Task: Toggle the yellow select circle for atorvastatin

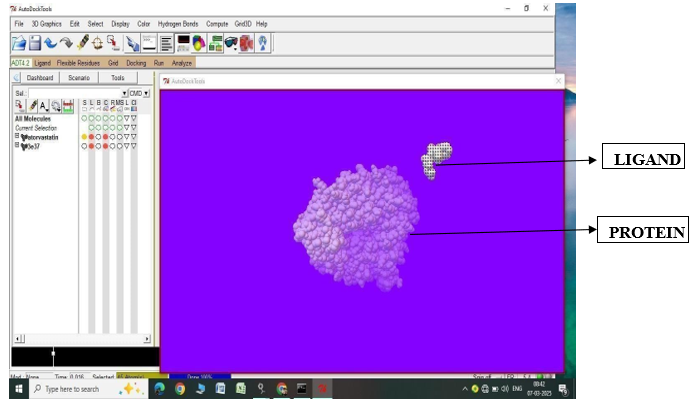Action: (84, 136)
